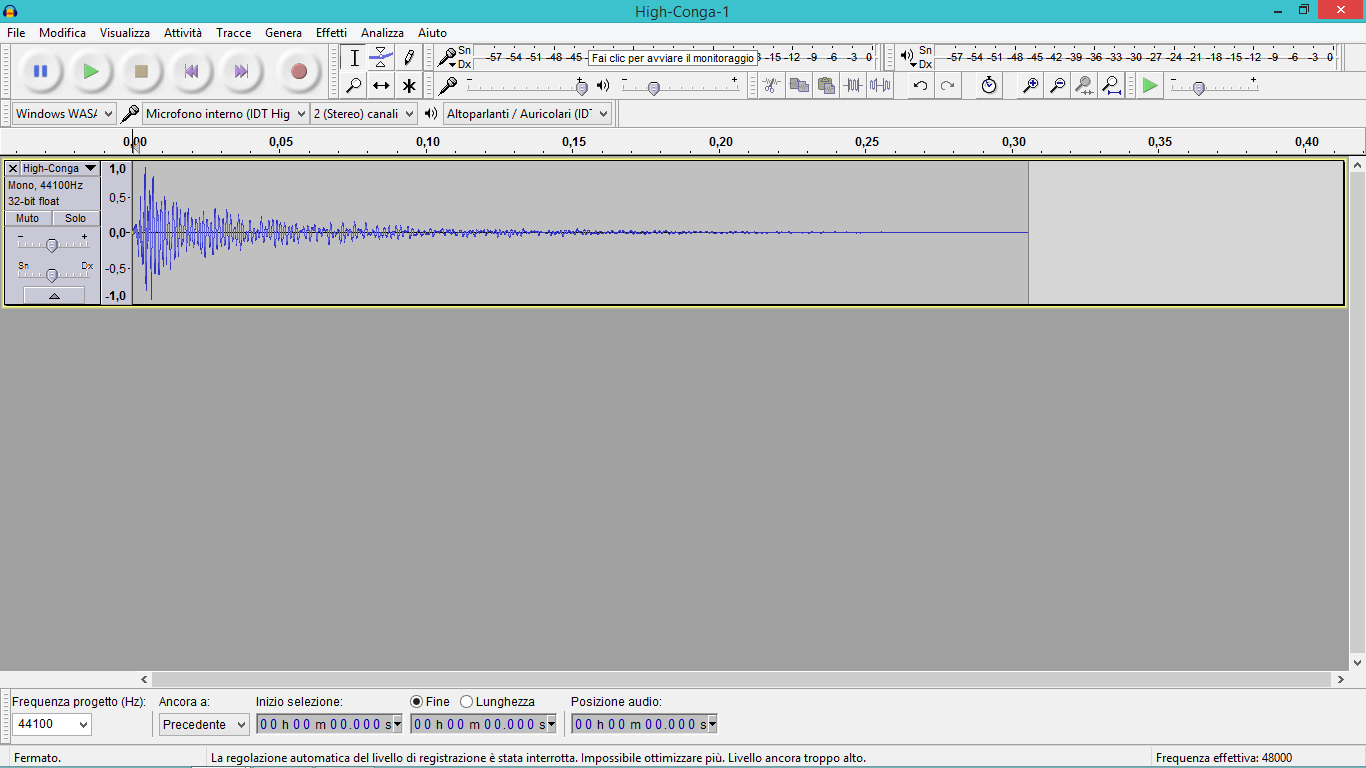Click the horizontal scrollbar right arrow

1340,679
